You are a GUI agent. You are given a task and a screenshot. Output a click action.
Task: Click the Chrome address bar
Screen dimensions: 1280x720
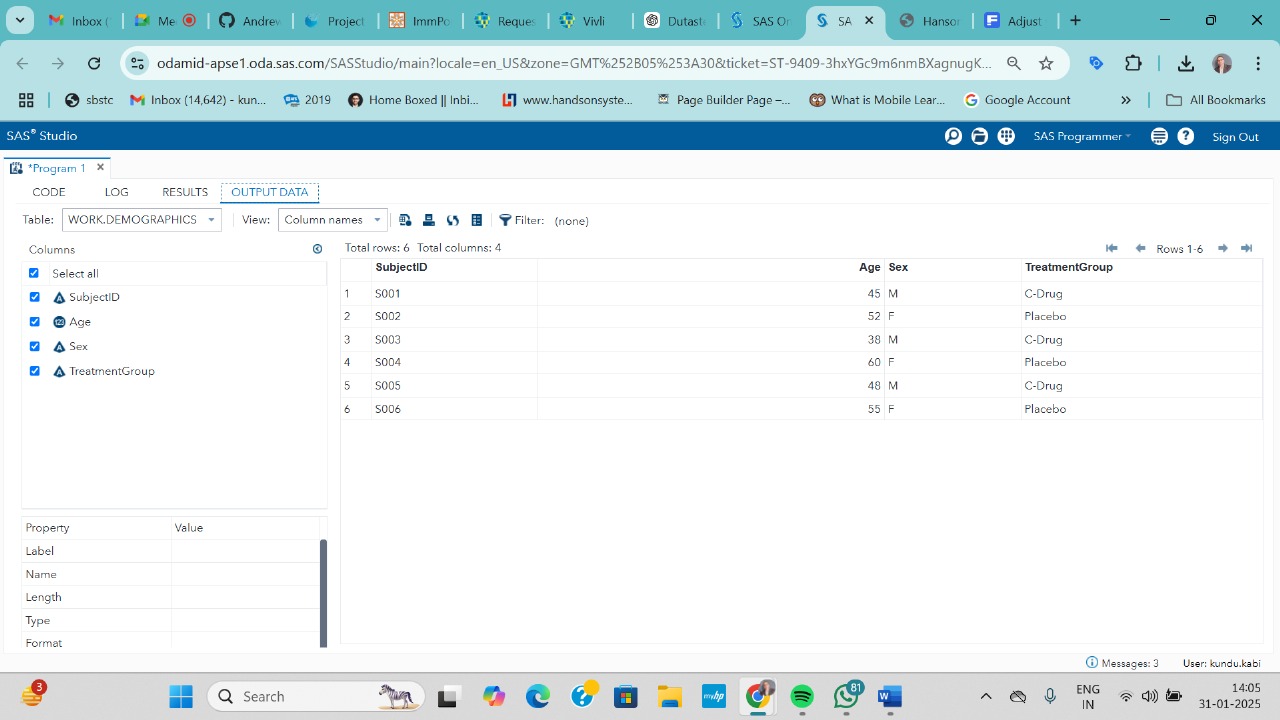pyautogui.click(x=574, y=63)
